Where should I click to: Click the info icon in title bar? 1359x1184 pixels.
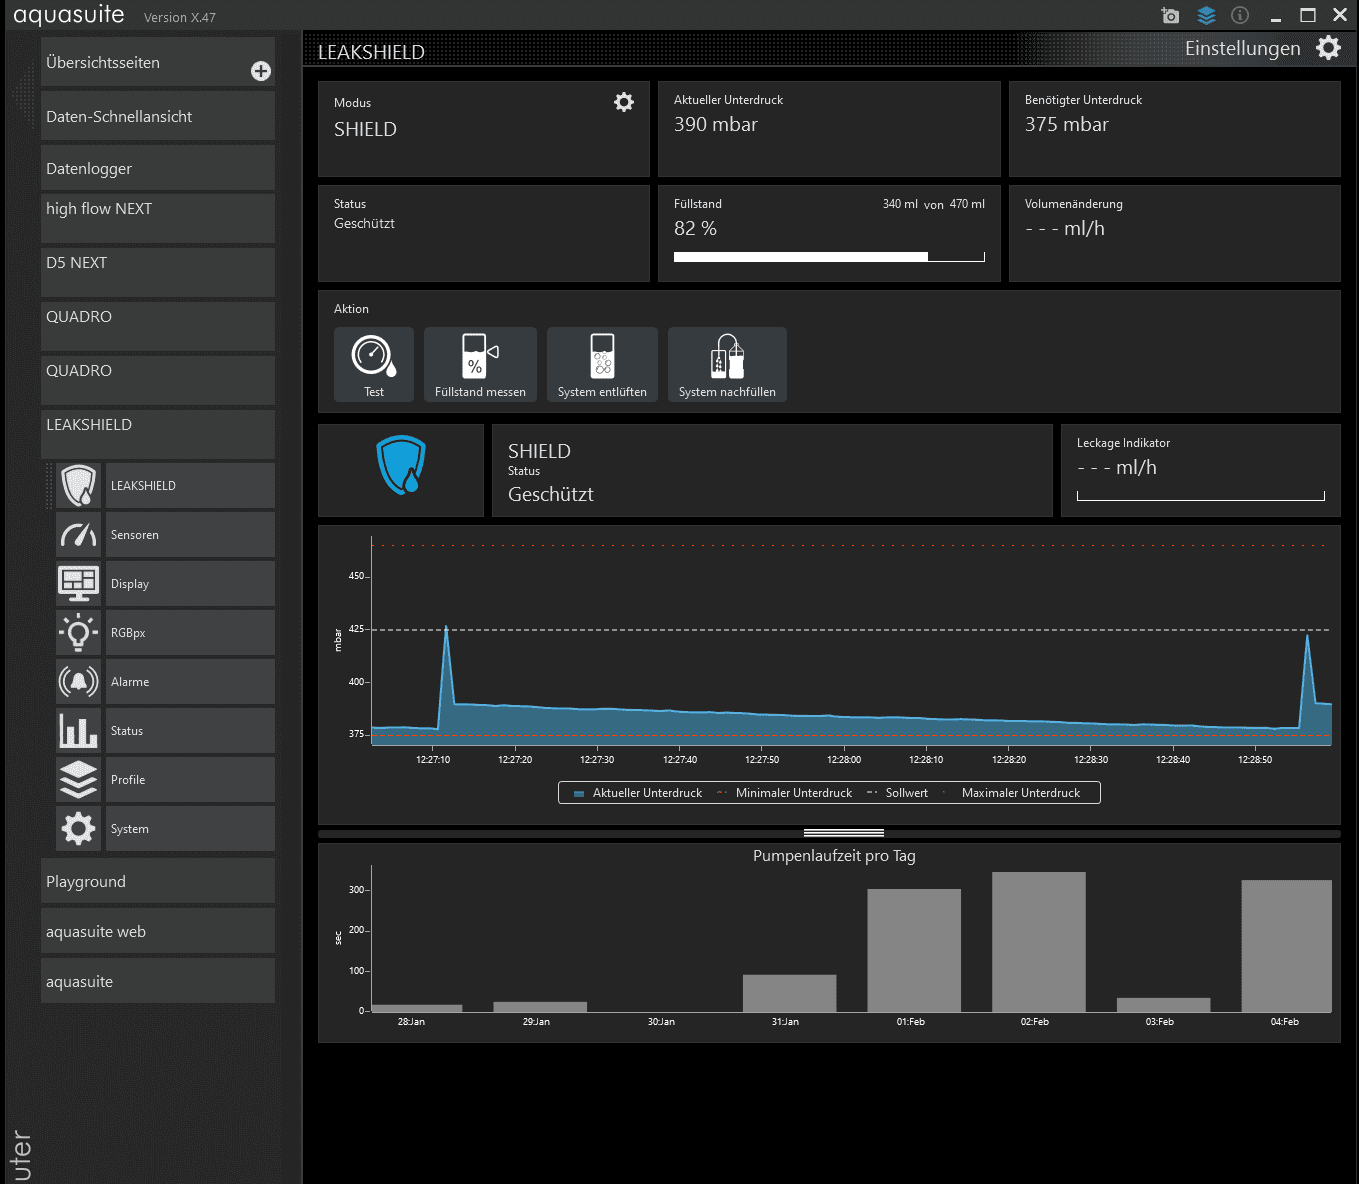pos(1240,15)
